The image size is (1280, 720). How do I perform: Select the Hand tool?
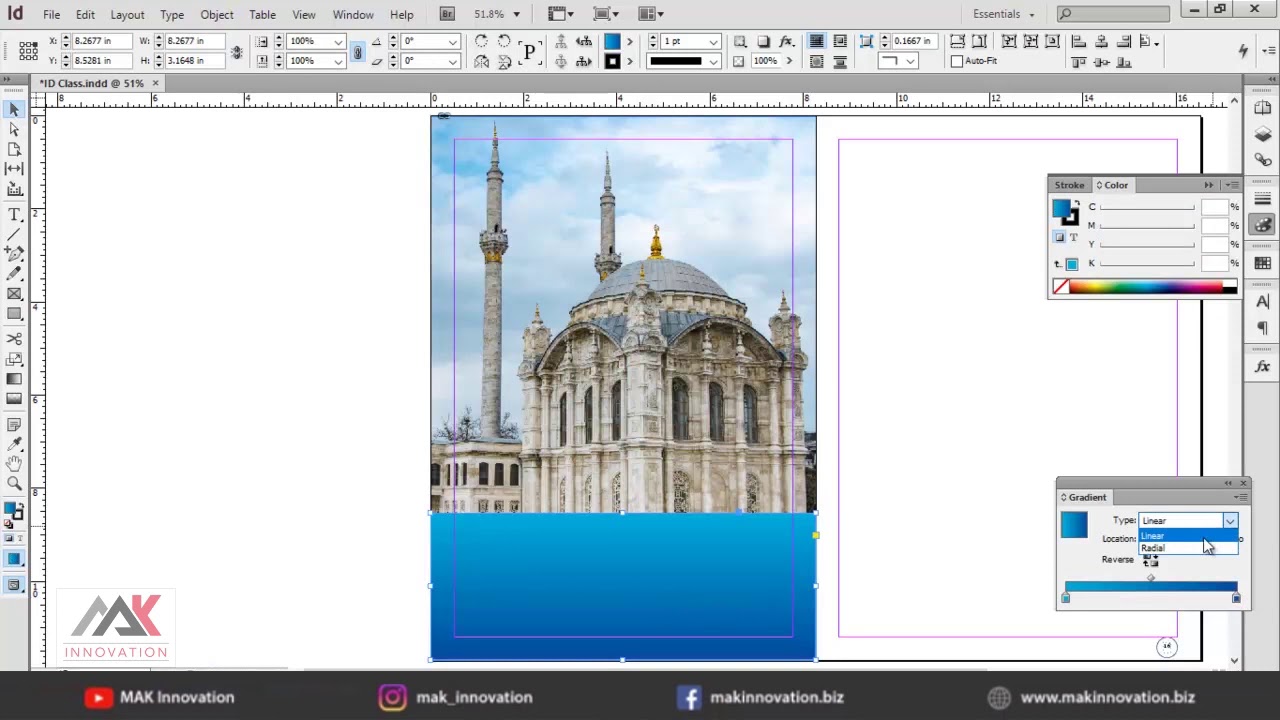tap(14, 464)
